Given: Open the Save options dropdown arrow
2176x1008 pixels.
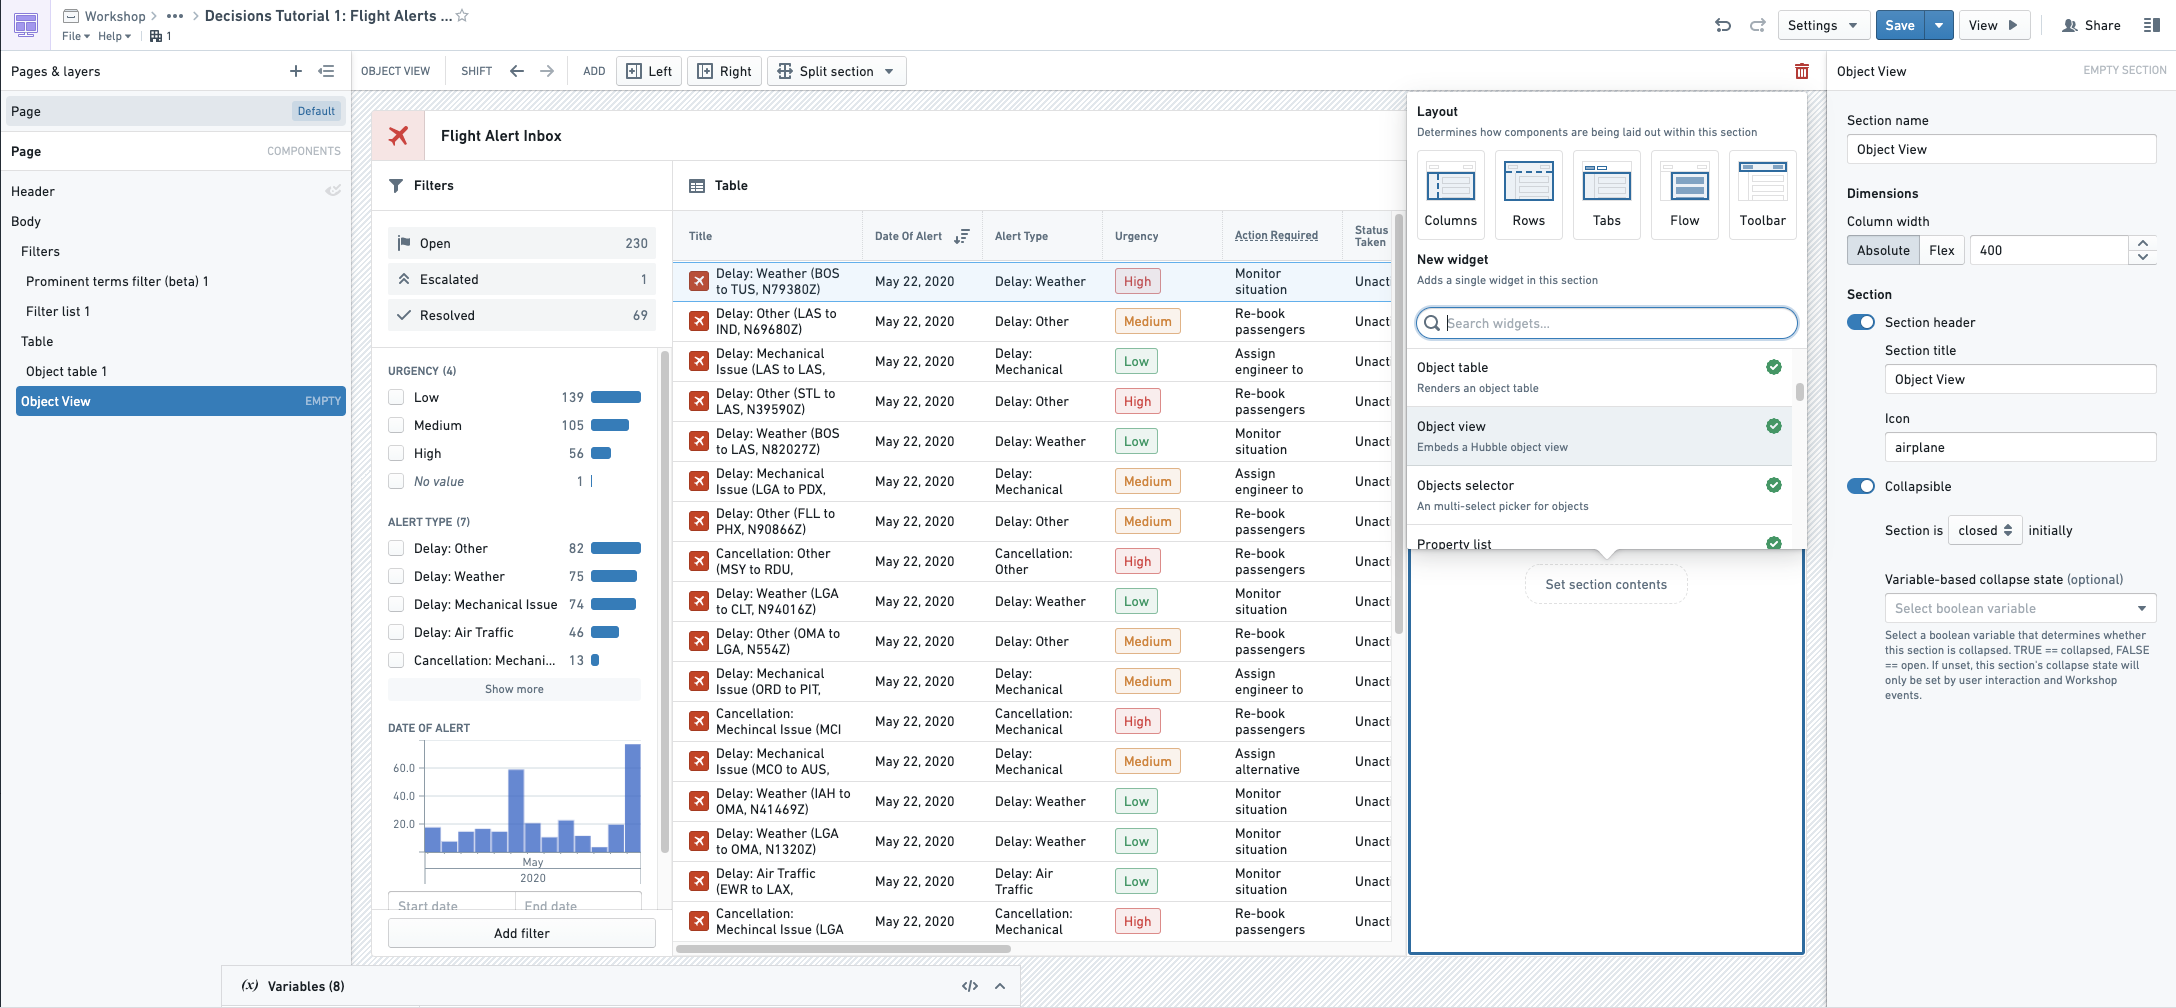Looking at the screenshot, I should click(x=1939, y=25).
